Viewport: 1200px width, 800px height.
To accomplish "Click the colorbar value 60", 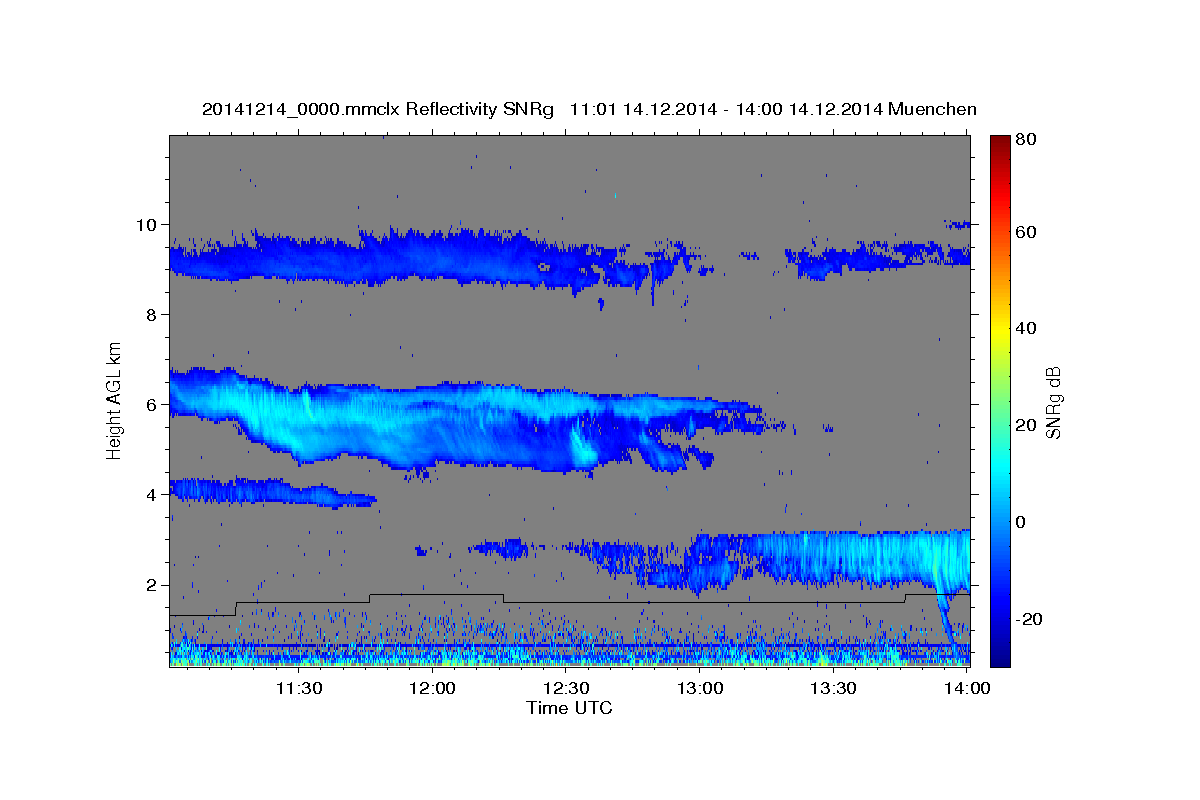I will 1025,232.
